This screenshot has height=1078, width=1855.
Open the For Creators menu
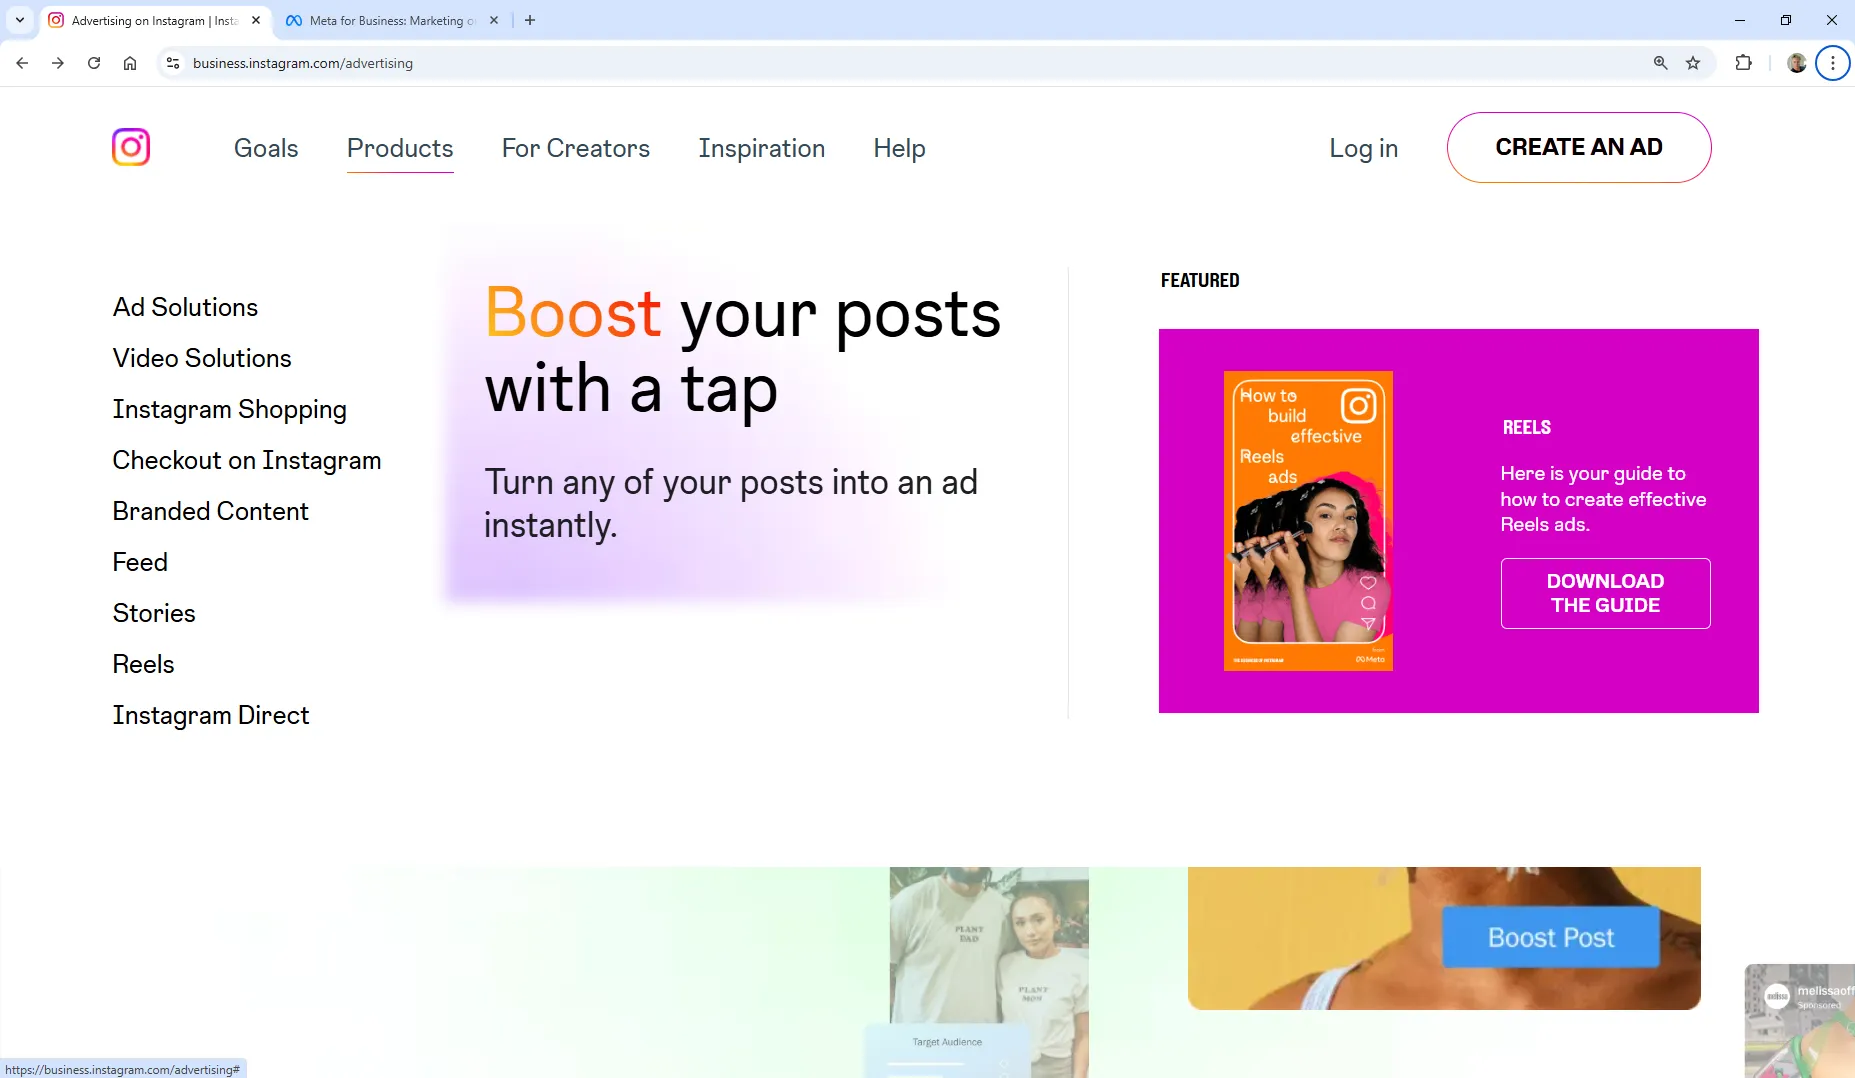576,148
